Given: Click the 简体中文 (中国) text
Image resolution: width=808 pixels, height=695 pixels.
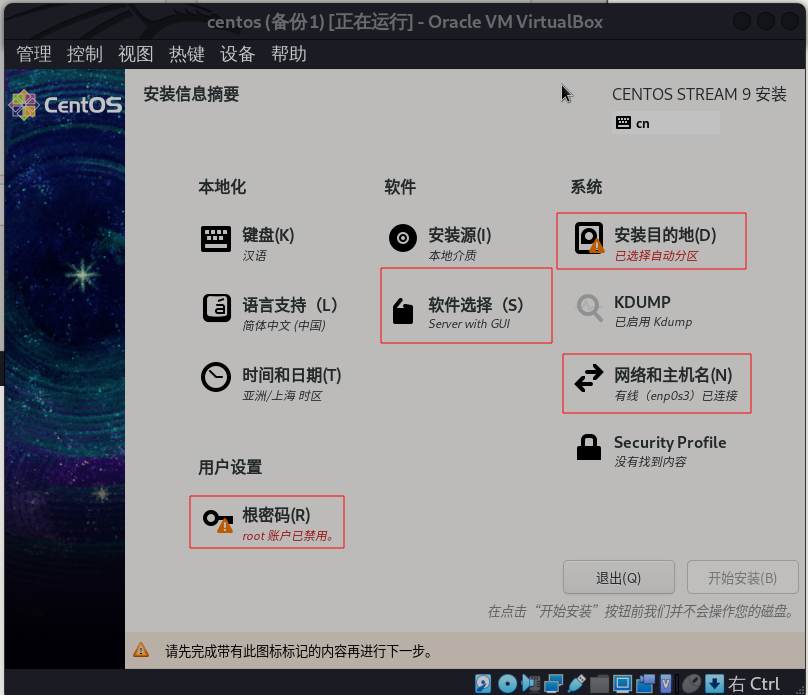Looking at the screenshot, I should tap(284, 326).
